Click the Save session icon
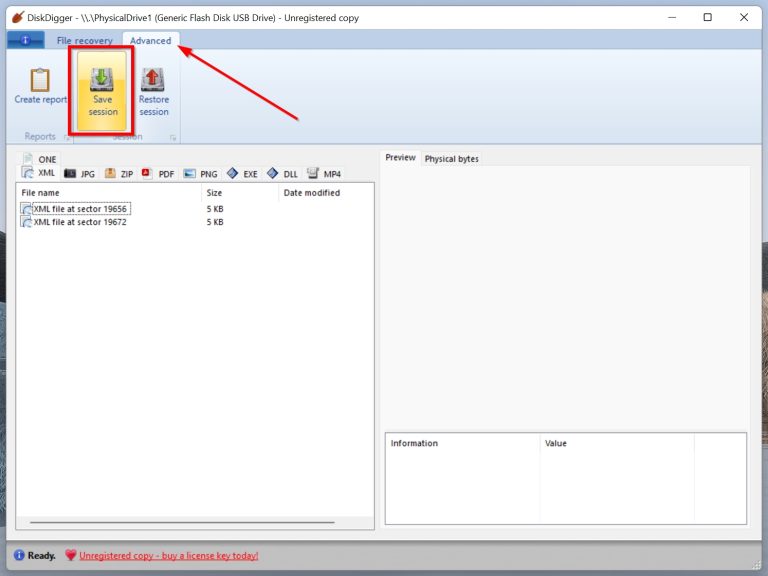Screen dimensions: 768x576 (103, 80)
